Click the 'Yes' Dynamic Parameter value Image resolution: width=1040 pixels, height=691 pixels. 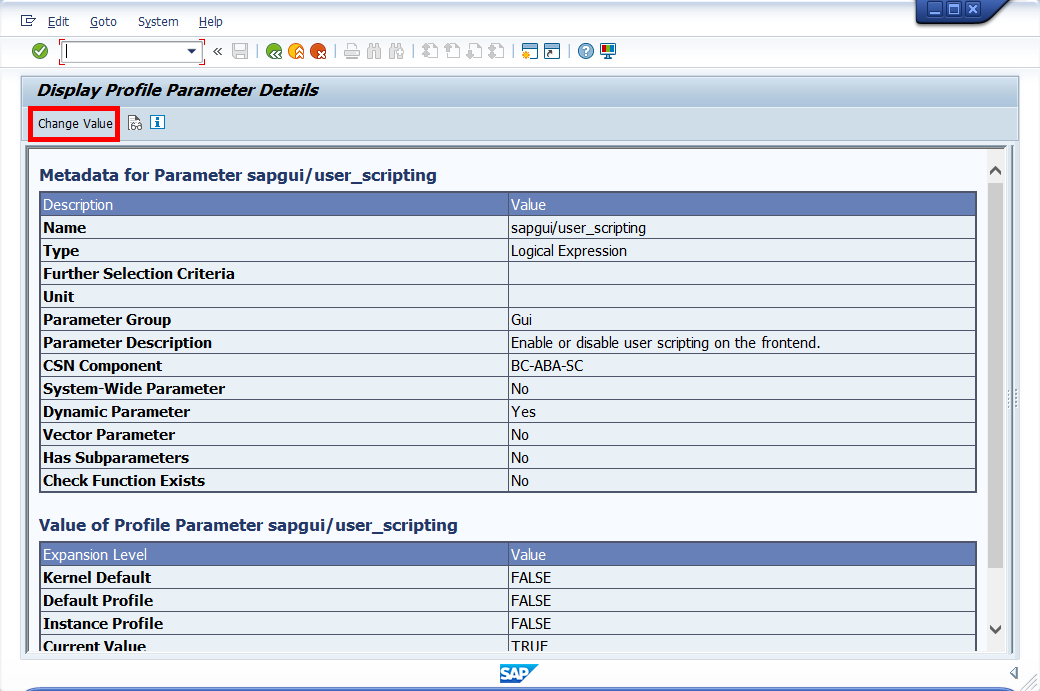tap(742, 412)
